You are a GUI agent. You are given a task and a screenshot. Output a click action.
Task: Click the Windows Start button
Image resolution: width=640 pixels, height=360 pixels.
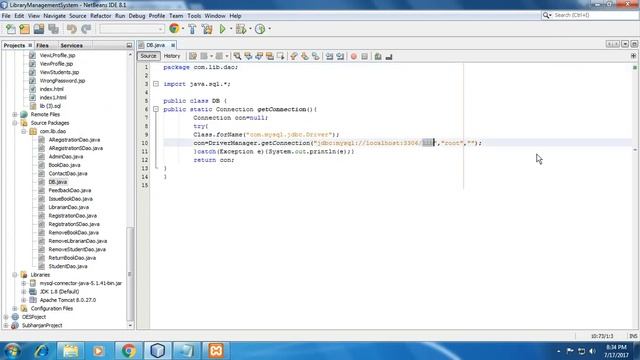12,351
